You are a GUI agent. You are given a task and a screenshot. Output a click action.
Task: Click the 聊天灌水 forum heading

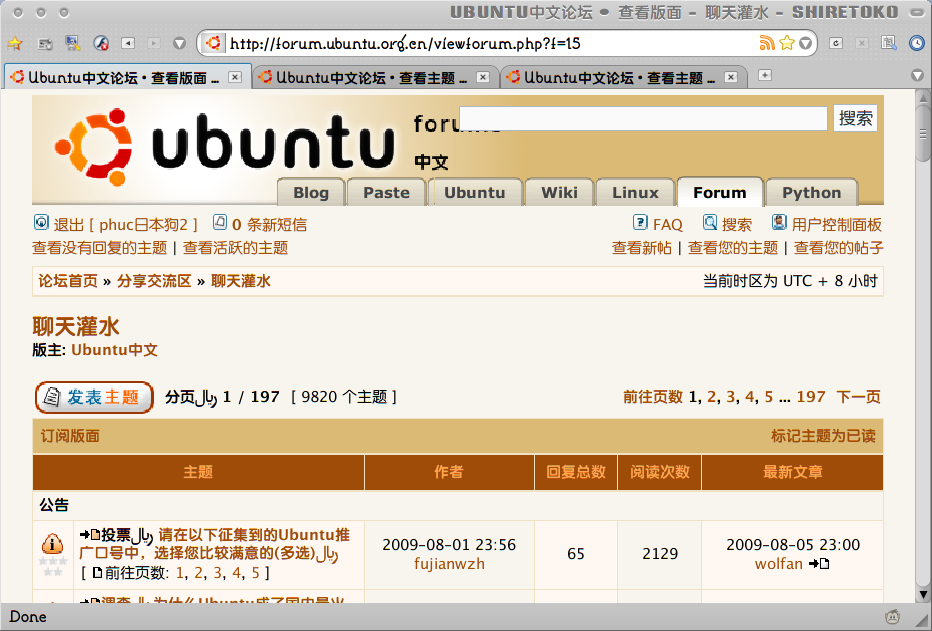click(76, 326)
